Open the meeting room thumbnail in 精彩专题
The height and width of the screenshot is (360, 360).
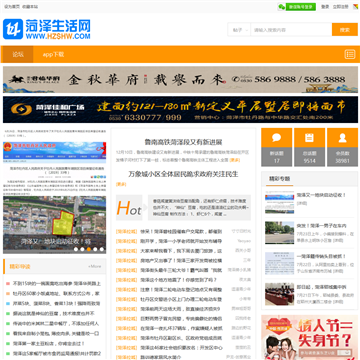pos(279,294)
